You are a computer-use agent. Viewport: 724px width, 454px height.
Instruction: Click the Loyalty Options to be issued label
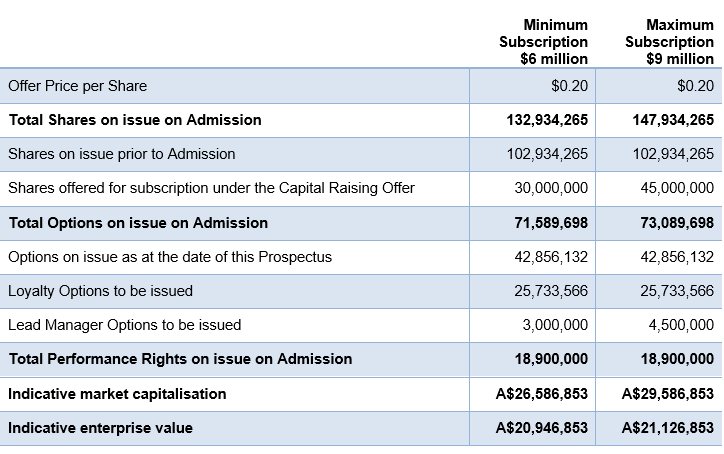[x=100, y=291]
